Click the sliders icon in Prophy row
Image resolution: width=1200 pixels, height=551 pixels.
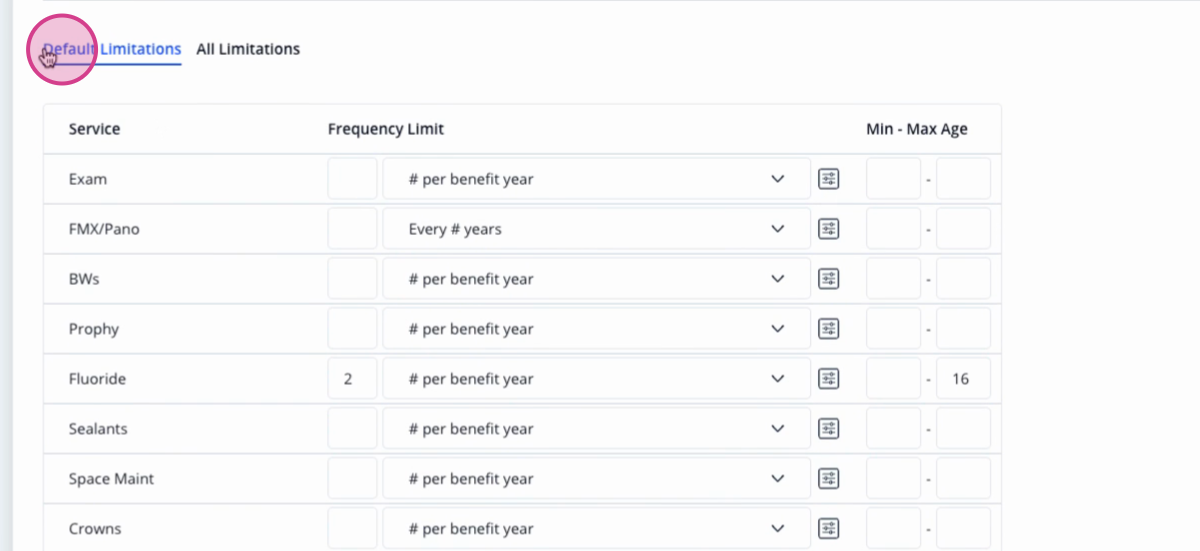[x=829, y=329]
